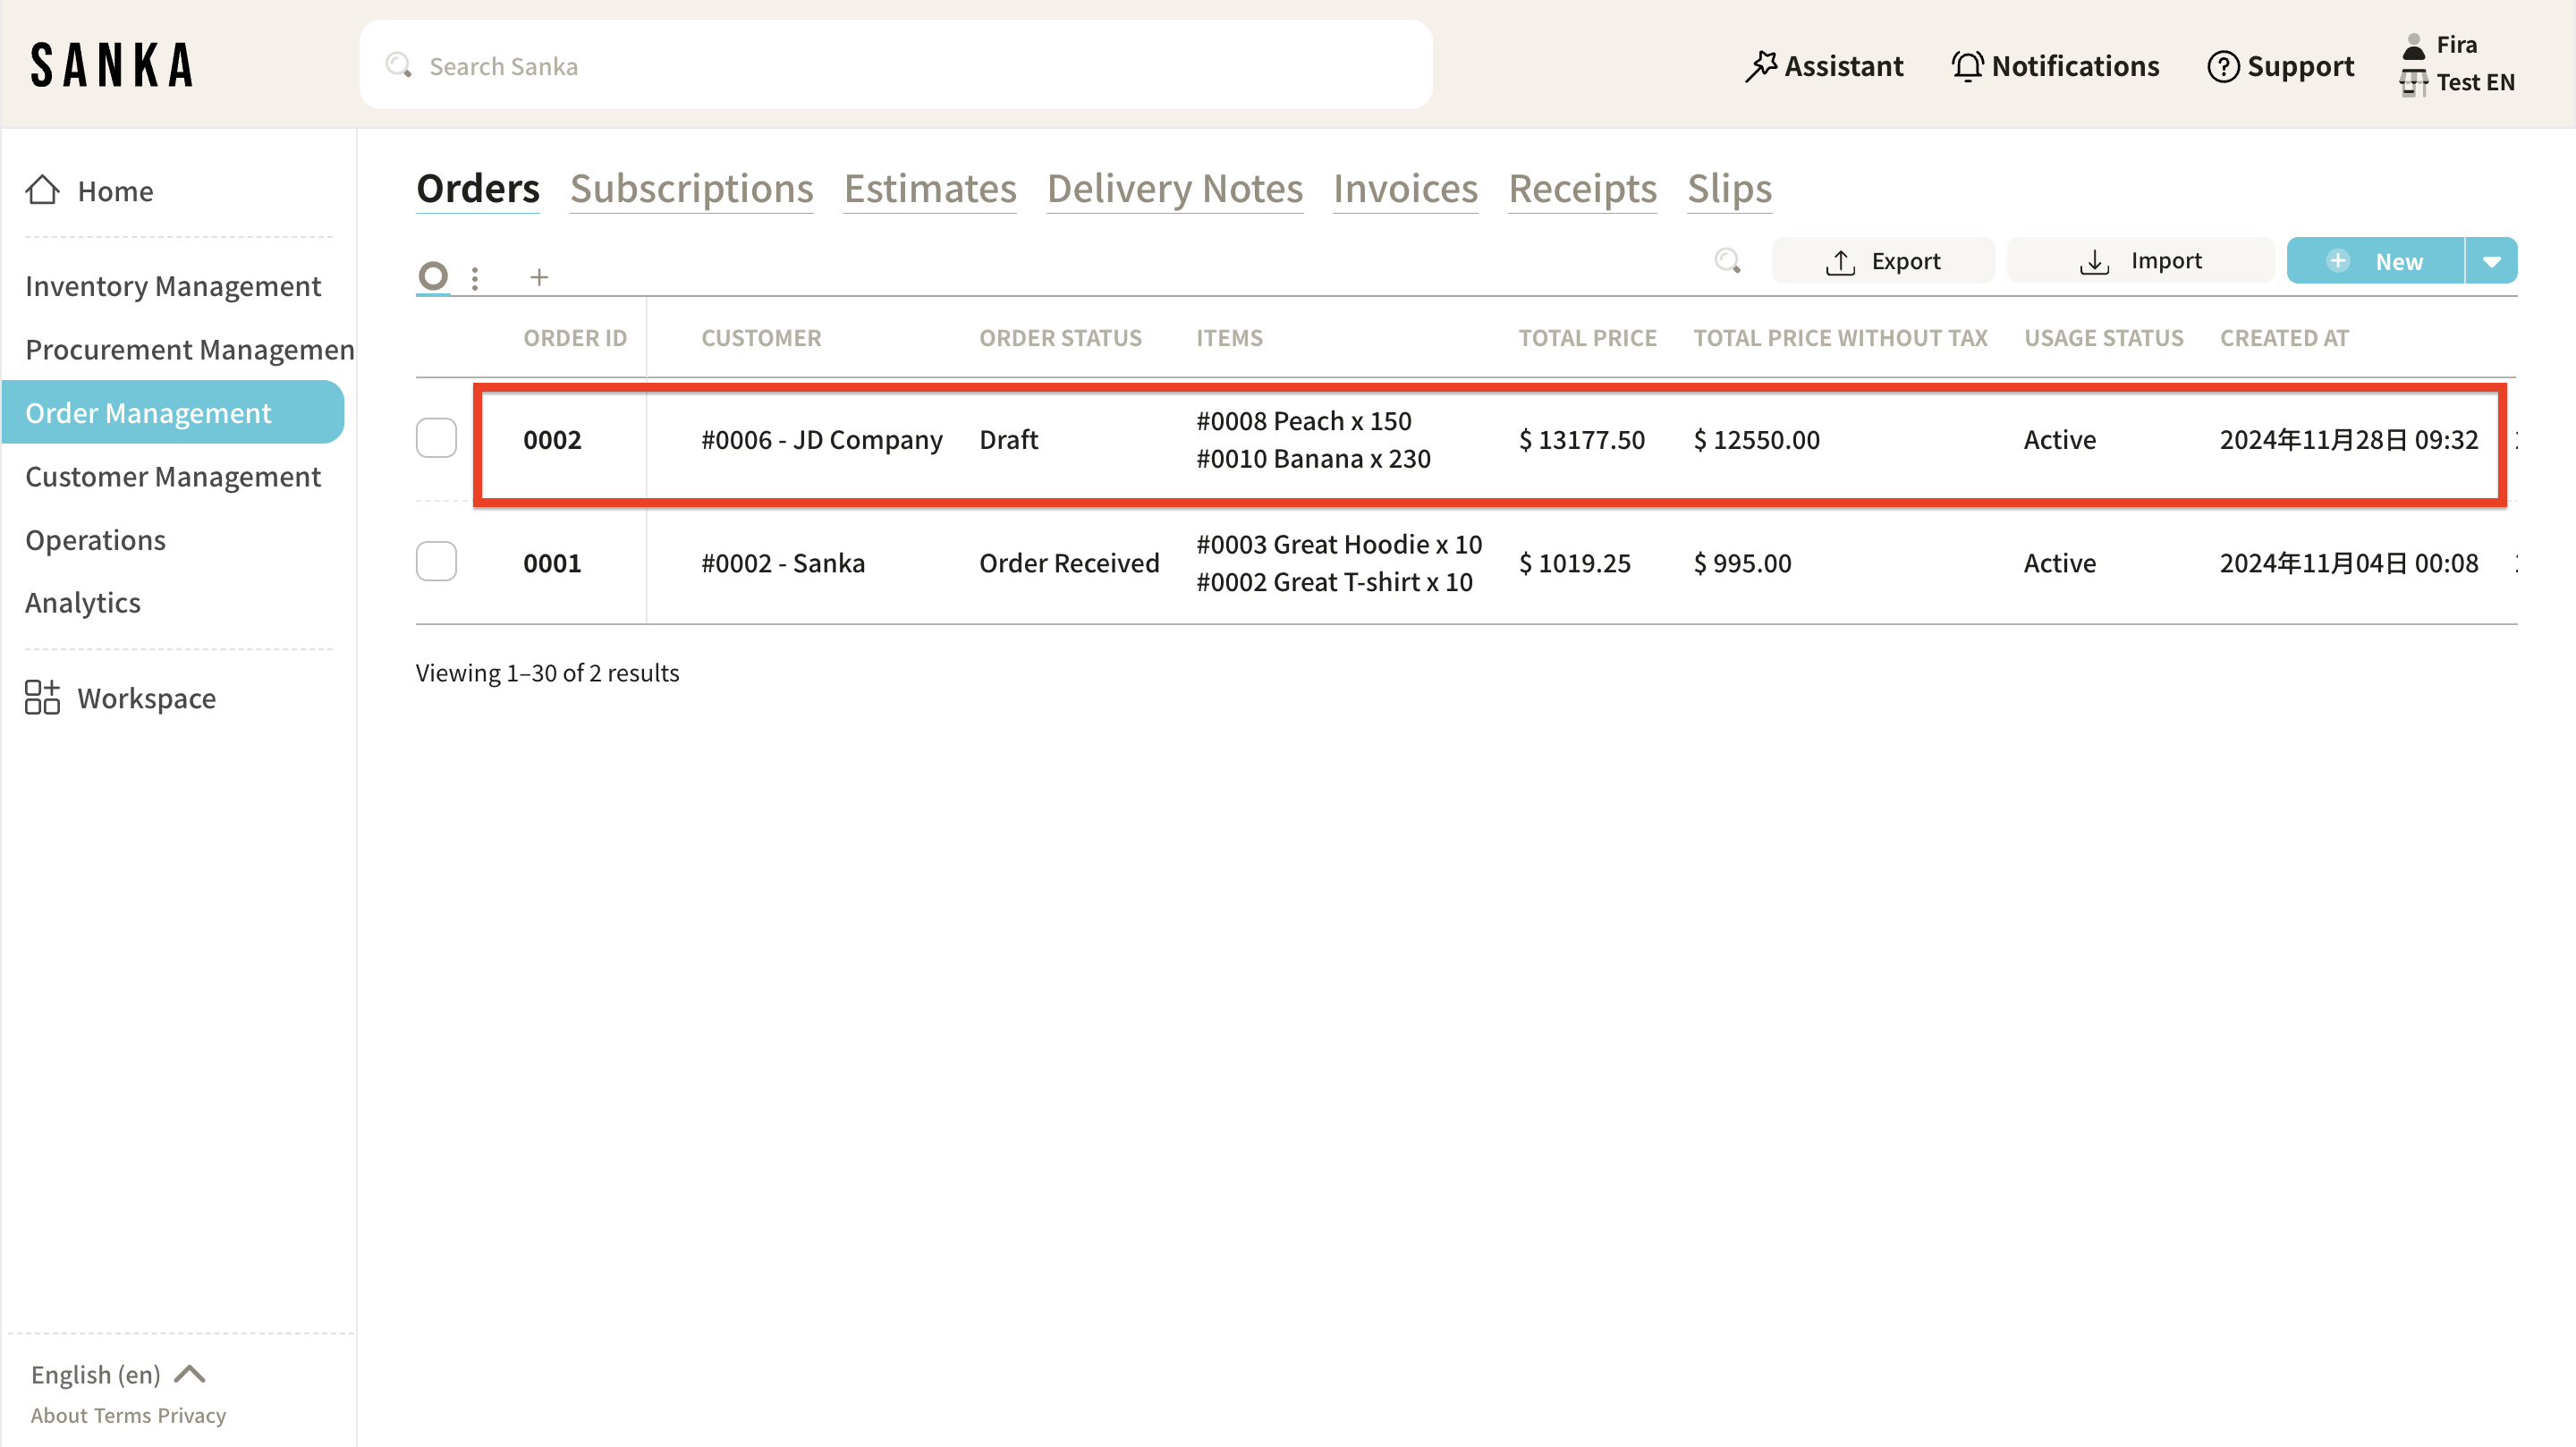Image resolution: width=2576 pixels, height=1447 pixels.
Task: Open the view options three-dot icon
Action: point(475,277)
